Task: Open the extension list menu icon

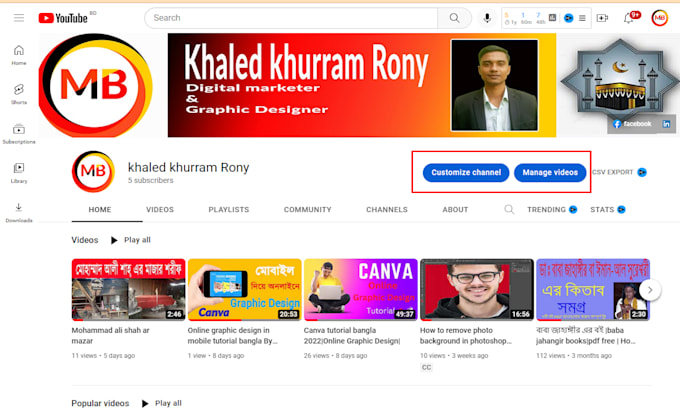Action: [x=582, y=18]
